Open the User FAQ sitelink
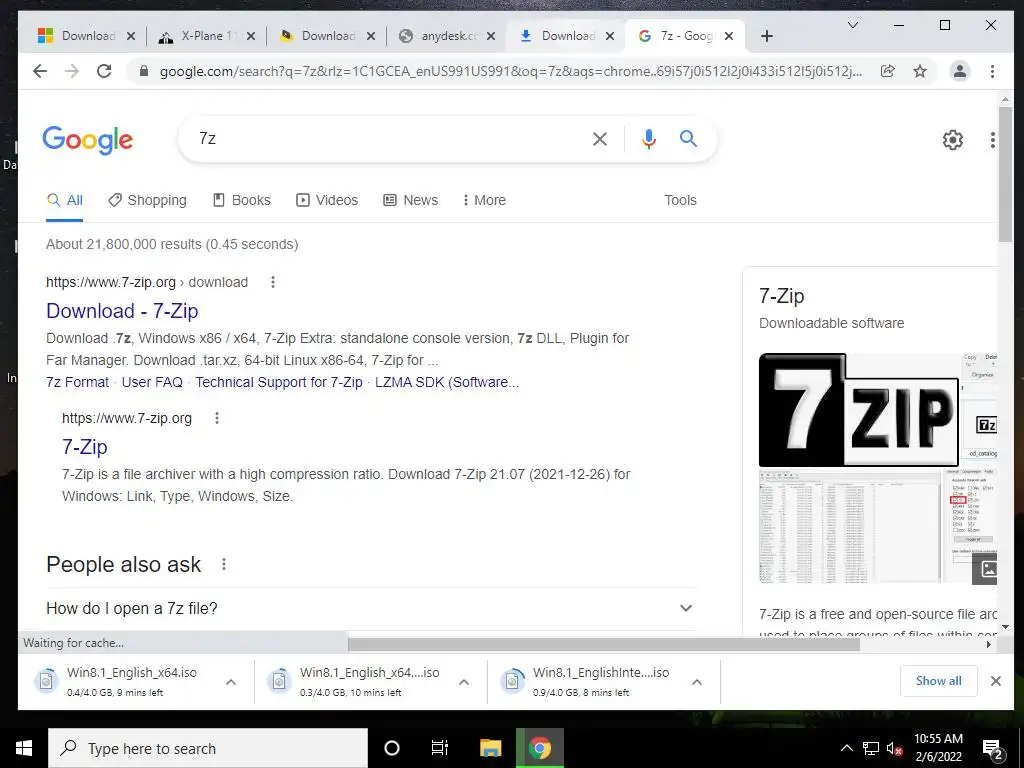Viewport: 1024px width, 768px height. 152,382
